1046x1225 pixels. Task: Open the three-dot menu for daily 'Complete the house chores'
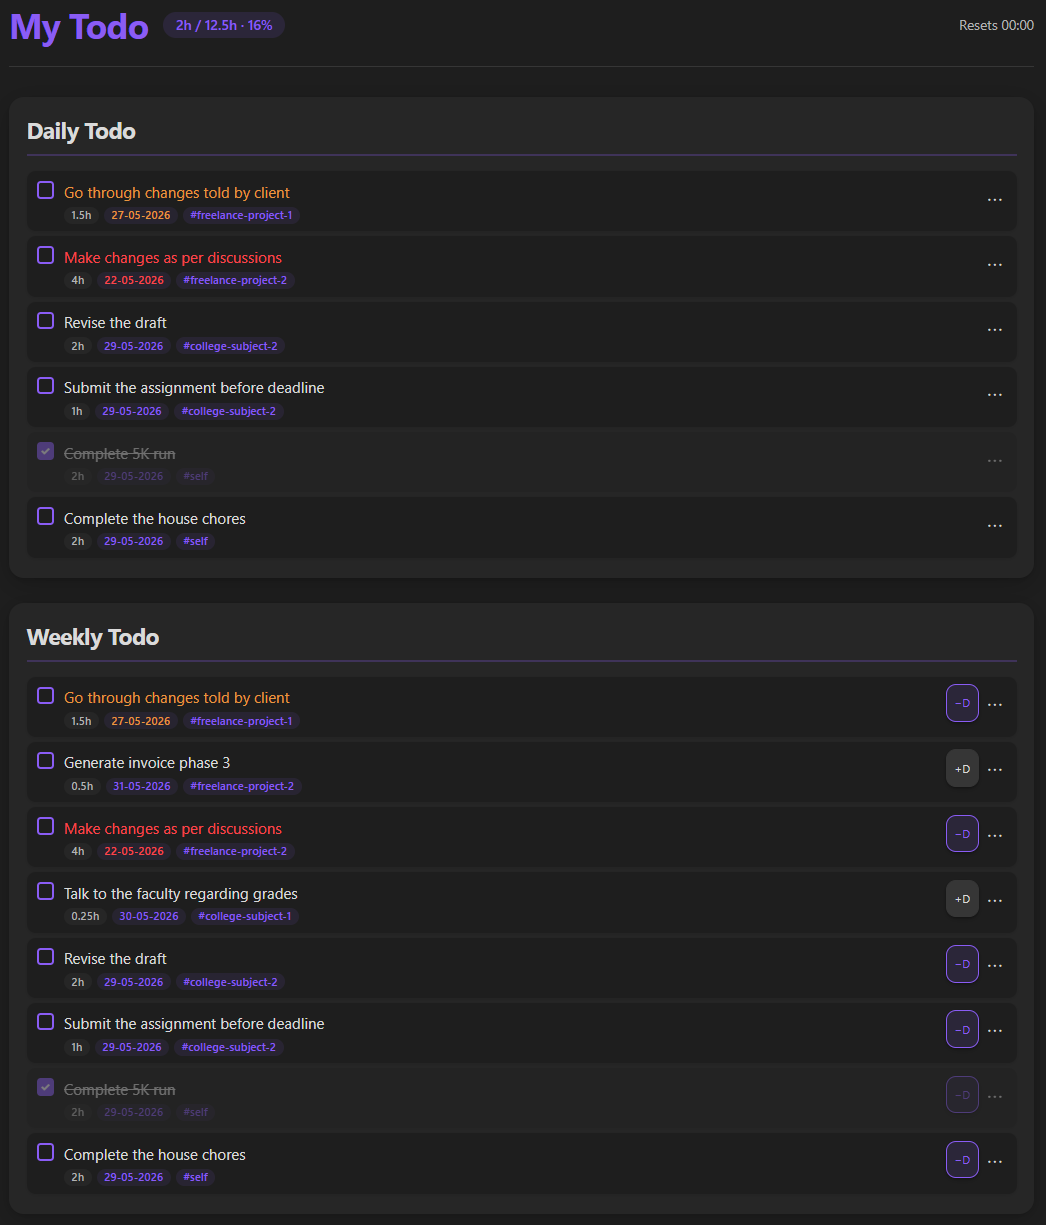click(994, 526)
